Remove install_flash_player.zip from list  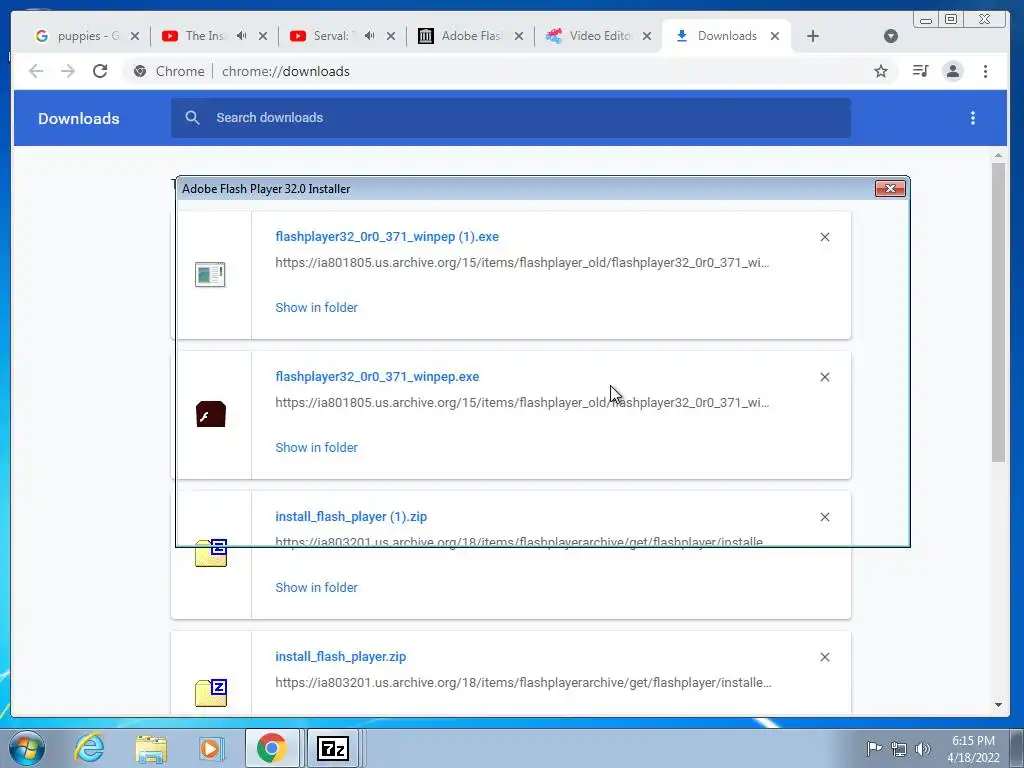(x=825, y=657)
